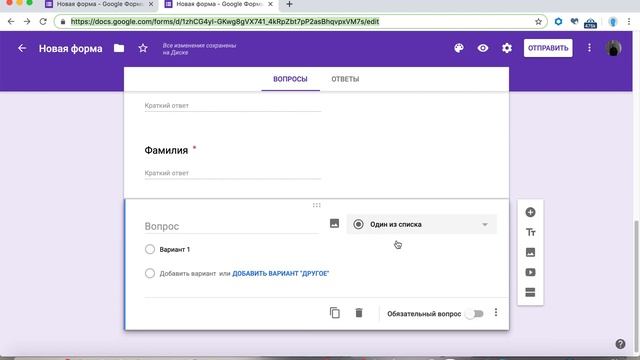Image resolution: width=640 pixels, height=360 pixels.
Task: Add video from side toolbar
Action: (x=530, y=272)
